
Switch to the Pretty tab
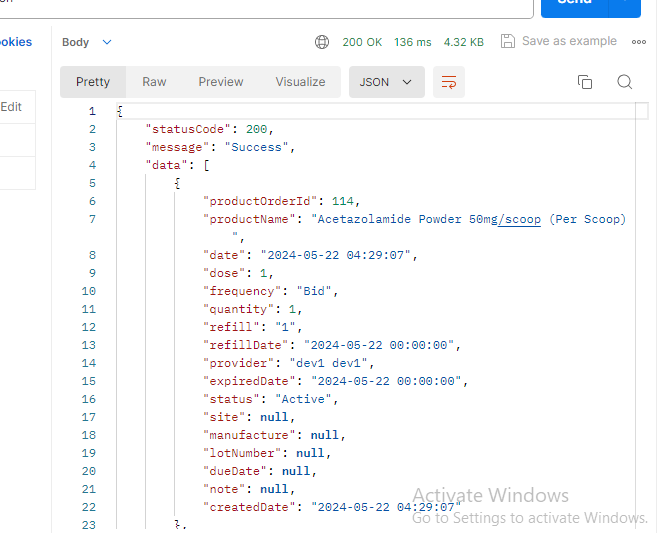point(93,82)
